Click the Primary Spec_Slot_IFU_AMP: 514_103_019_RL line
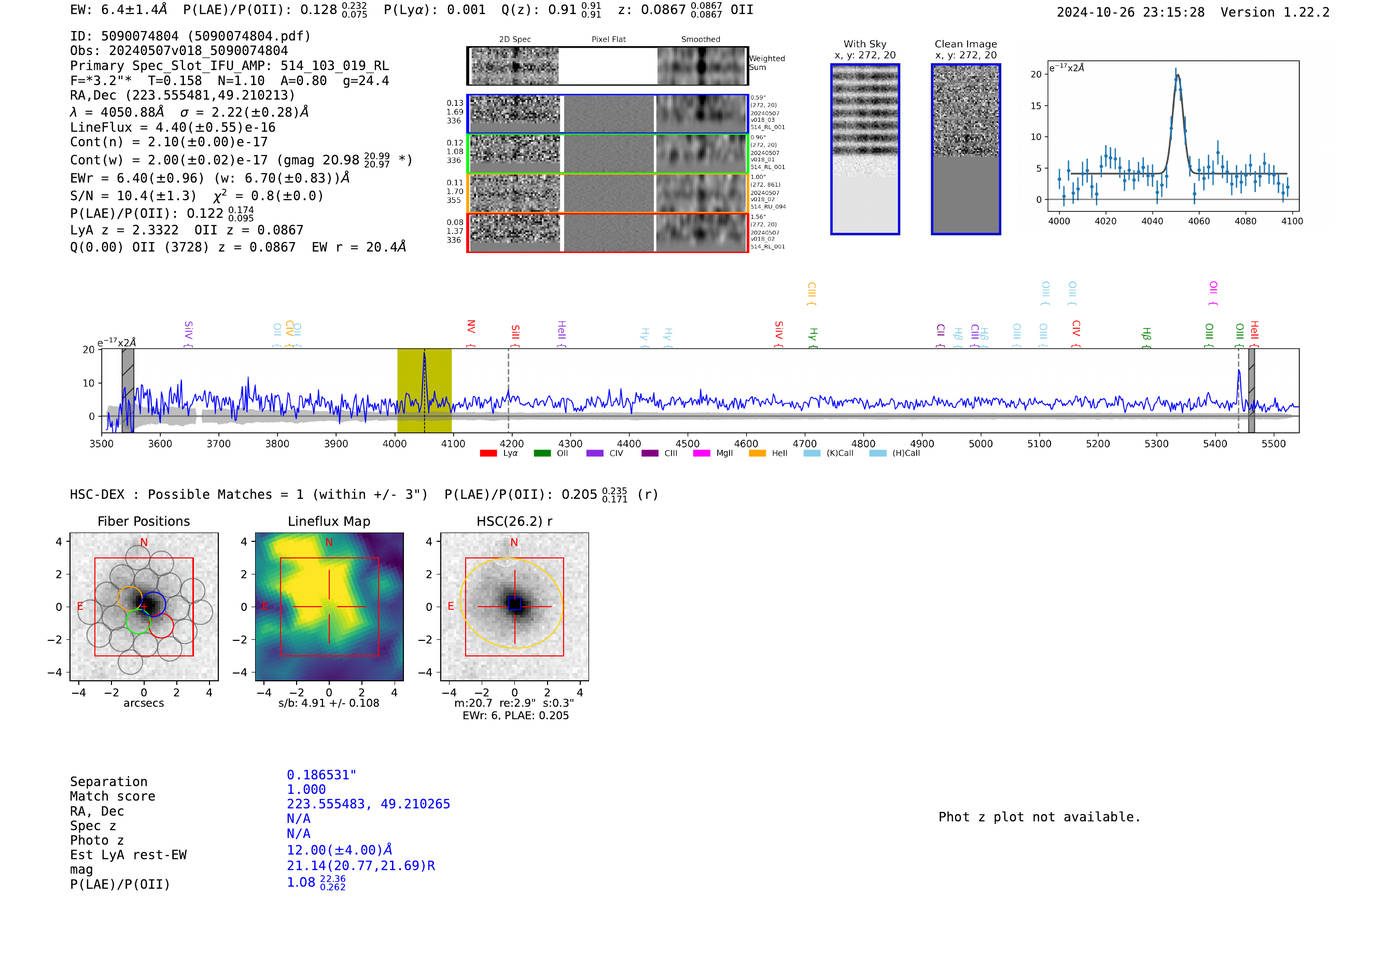Image resolution: width=1400 pixels, height=953 pixels. (x=229, y=66)
